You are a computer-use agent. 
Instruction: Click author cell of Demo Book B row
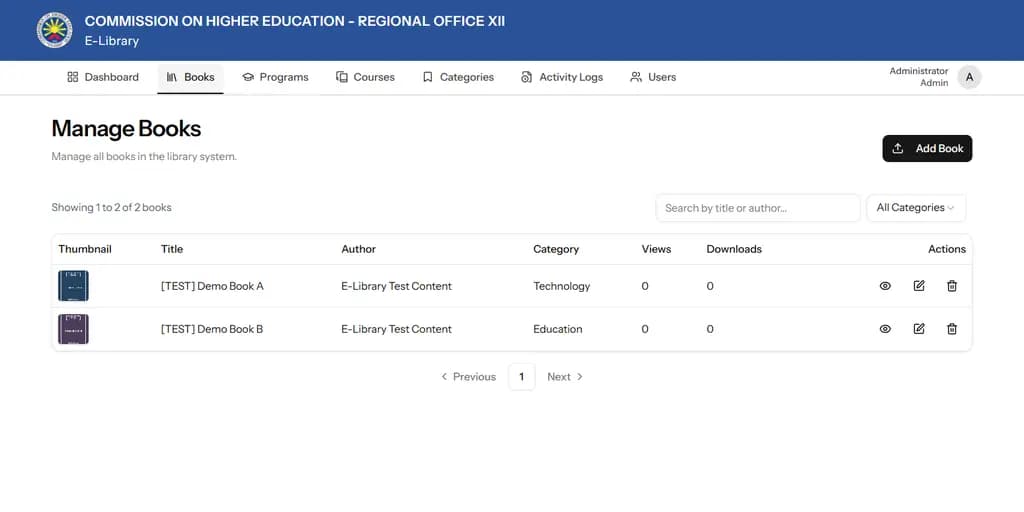point(396,329)
